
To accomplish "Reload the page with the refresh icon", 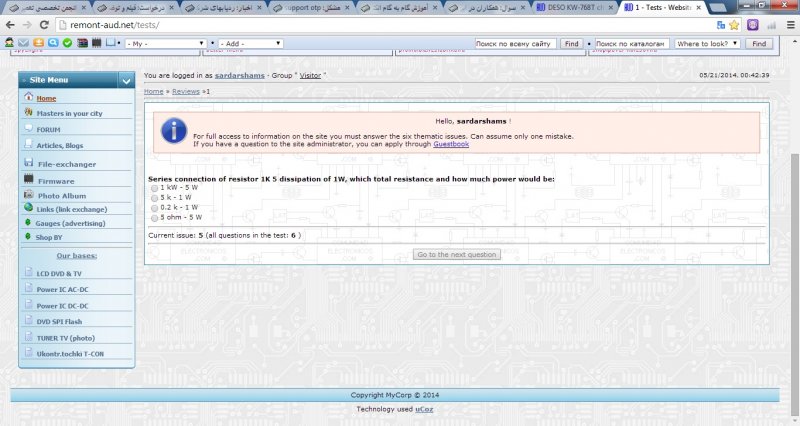I will point(44,24).
